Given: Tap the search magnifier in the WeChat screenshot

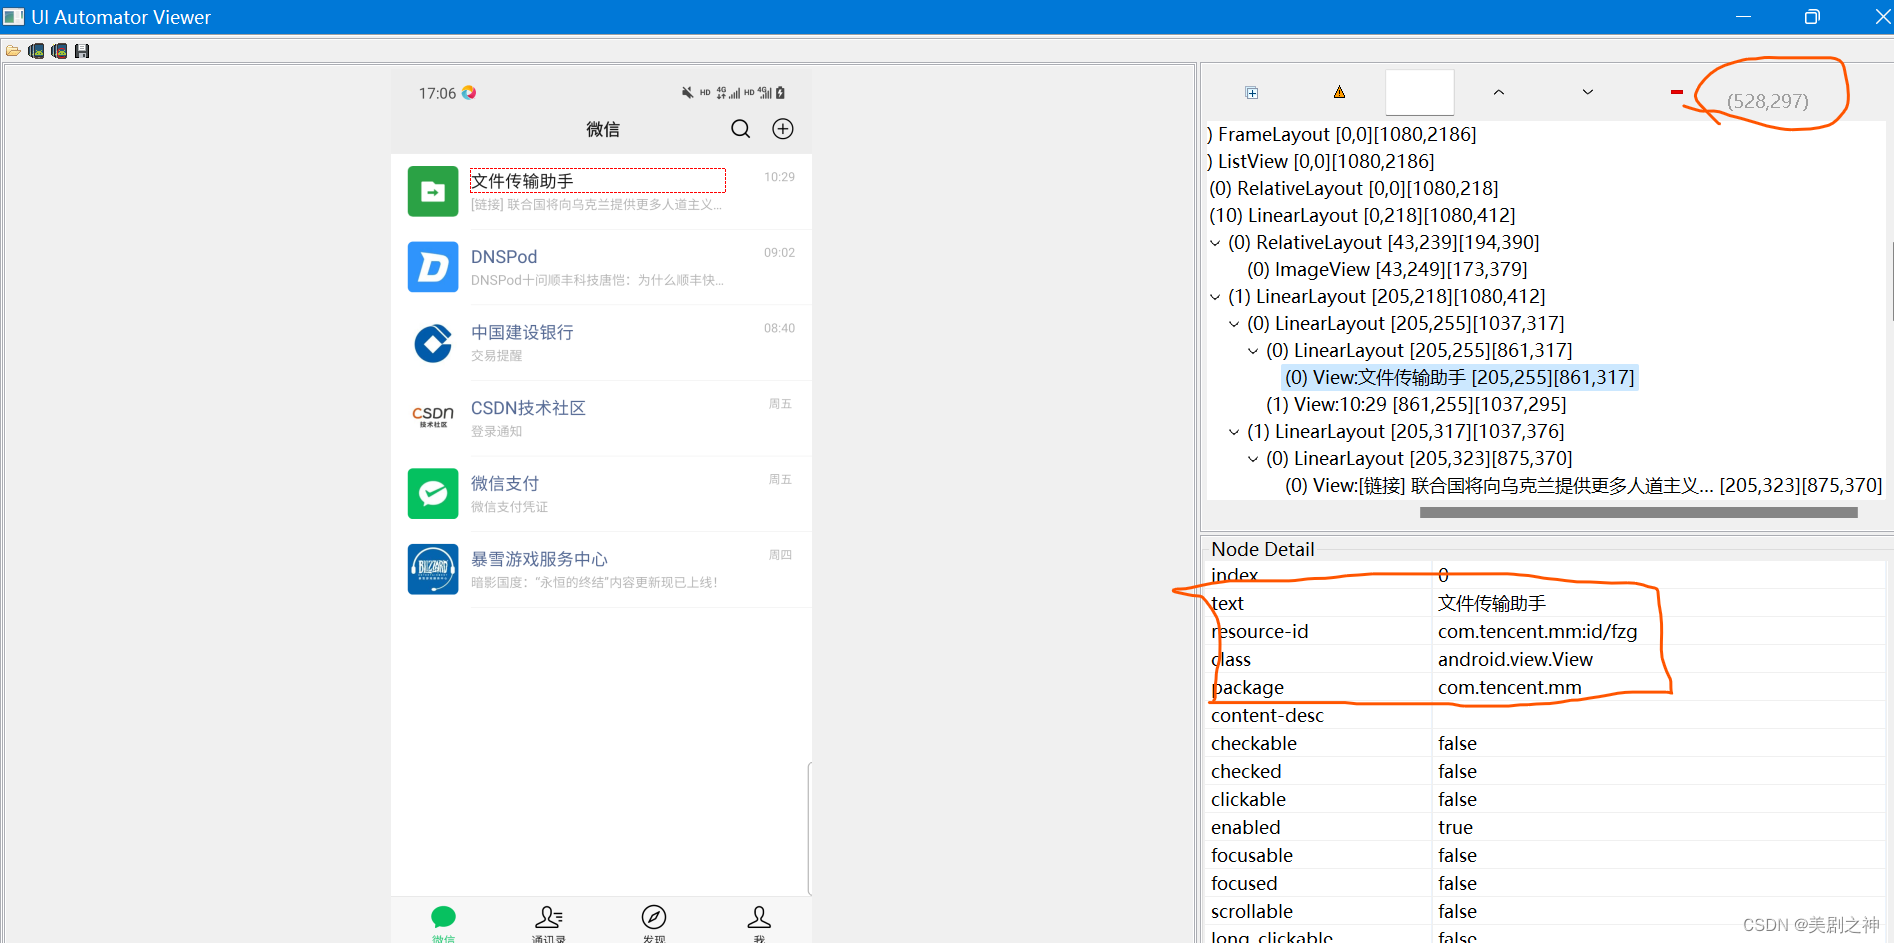Looking at the screenshot, I should pyautogui.click(x=740, y=129).
